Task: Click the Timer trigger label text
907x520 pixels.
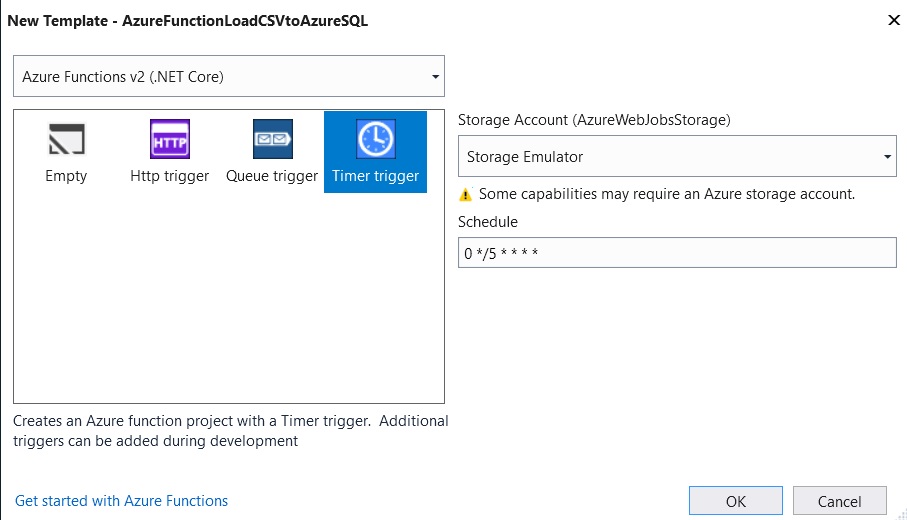Action: 375,176
